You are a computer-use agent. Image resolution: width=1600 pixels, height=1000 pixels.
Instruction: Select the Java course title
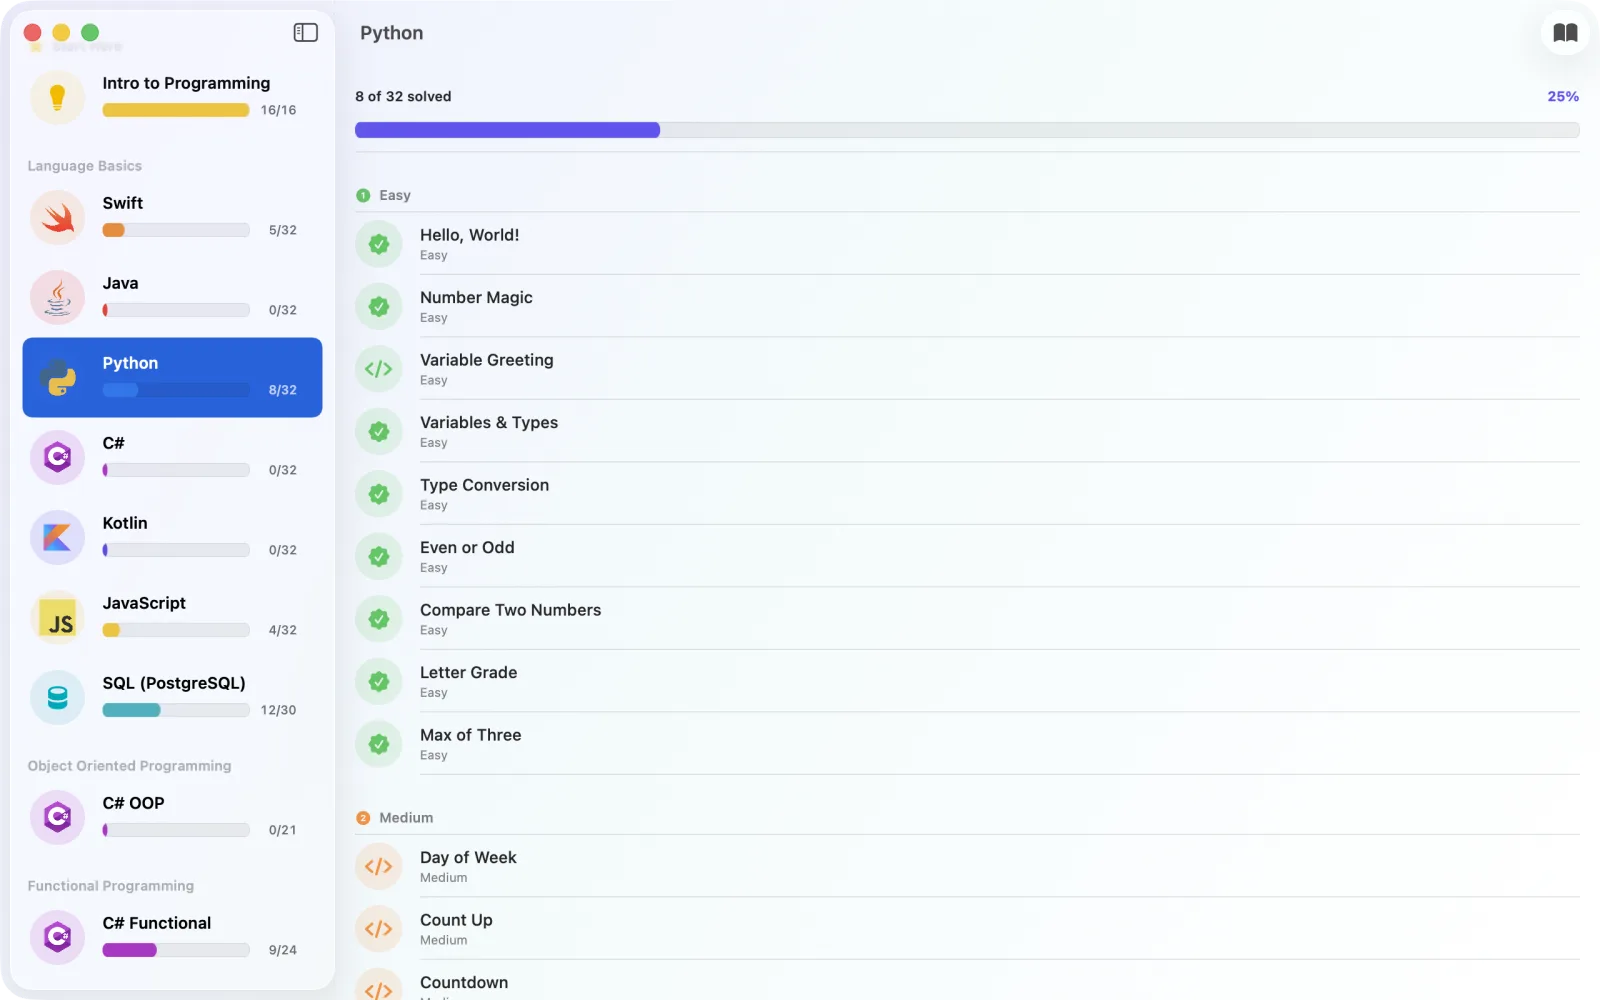120,283
